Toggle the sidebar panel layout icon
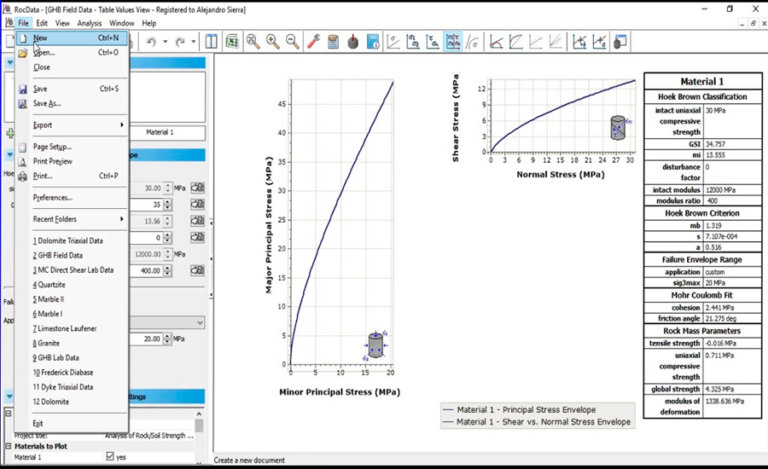Screen dimensions: 768x469 (211, 42)
